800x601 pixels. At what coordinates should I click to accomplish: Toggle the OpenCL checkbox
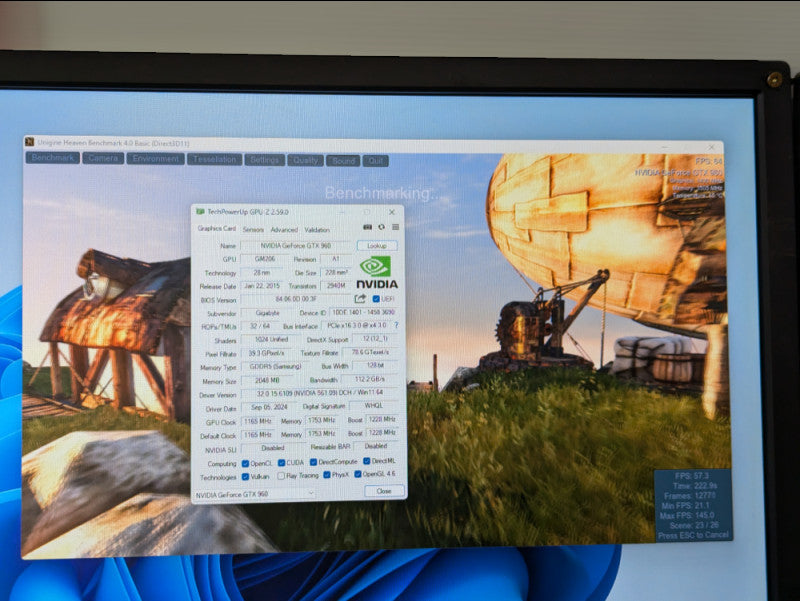pyautogui.click(x=245, y=464)
